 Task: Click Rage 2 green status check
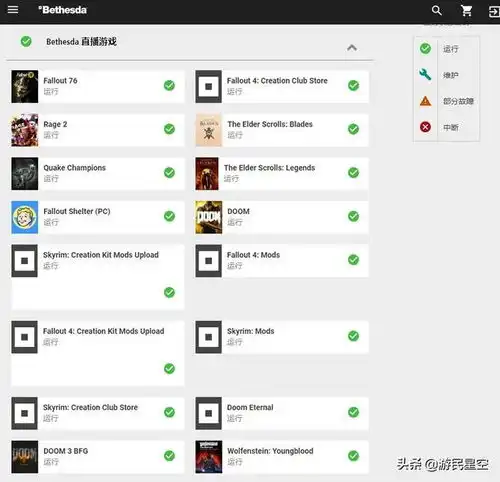pos(169,129)
